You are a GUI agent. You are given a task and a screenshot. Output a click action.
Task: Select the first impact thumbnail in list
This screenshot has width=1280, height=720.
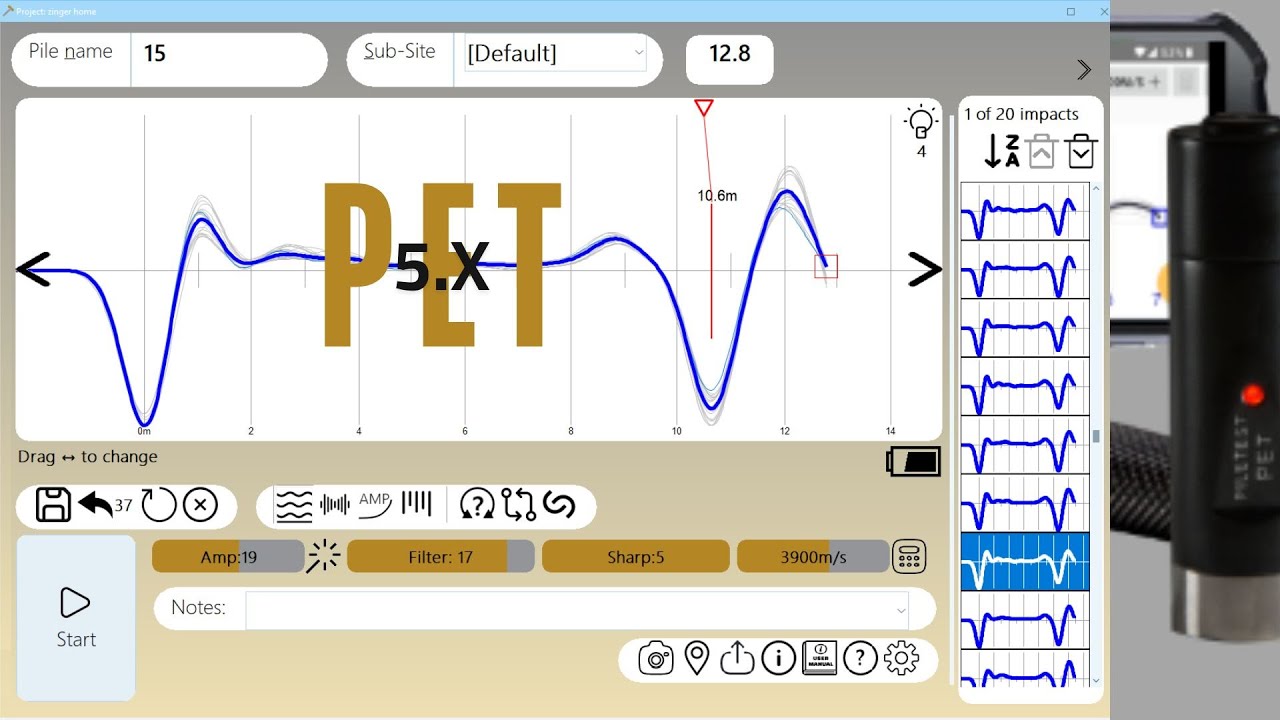click(x=1025, y=211)
